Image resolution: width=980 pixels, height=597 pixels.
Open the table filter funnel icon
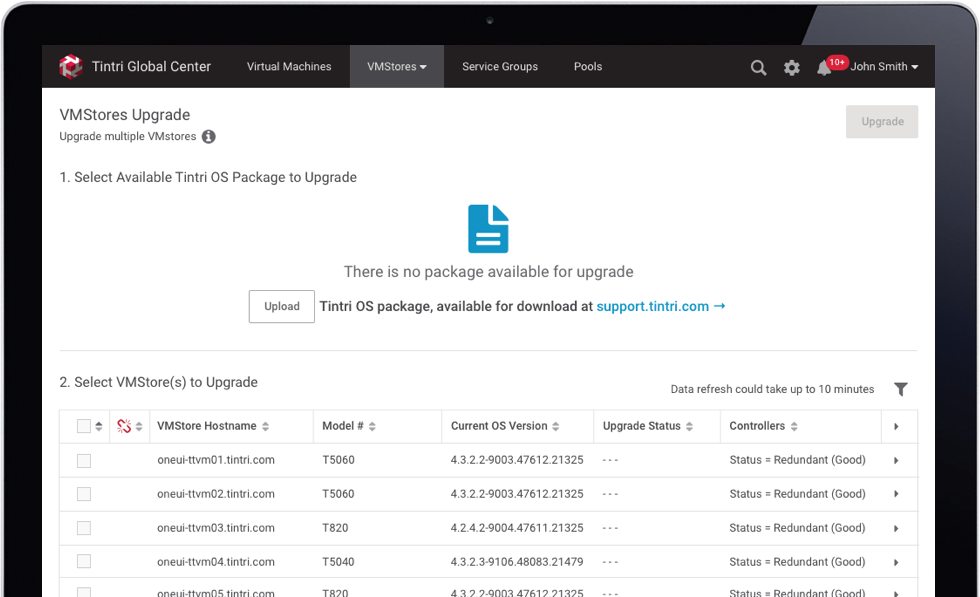click(x=901, y=389)
